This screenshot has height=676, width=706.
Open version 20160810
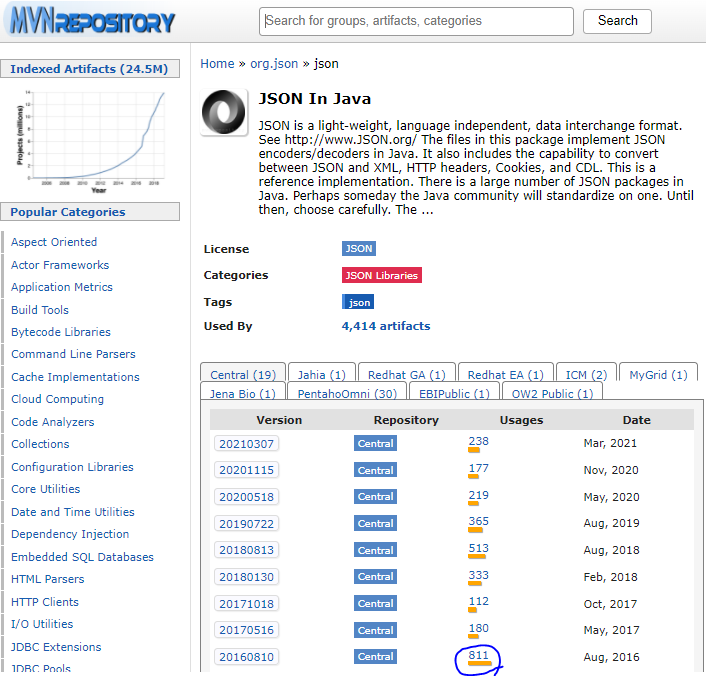tap(246, 657)
